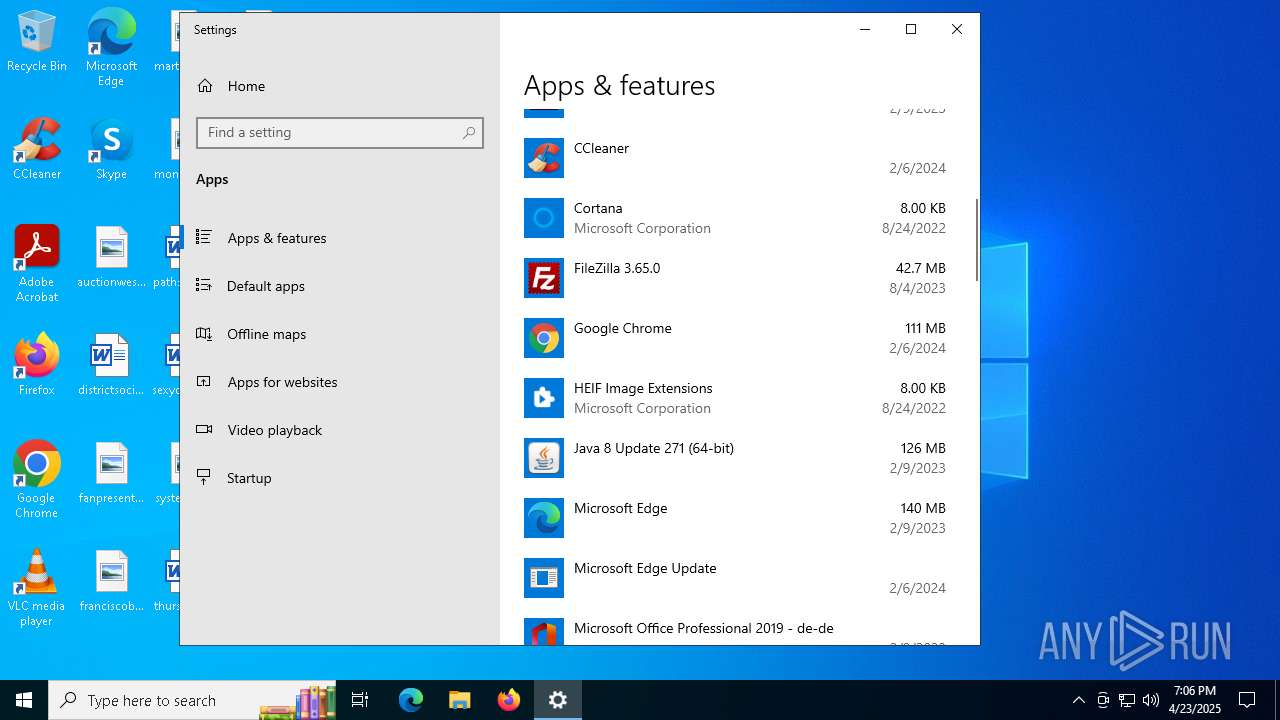The width and height of the screenshot is (1280, 720).
Task: Open the Firefox desktop shortcut
Action: [x=37, y=365]
